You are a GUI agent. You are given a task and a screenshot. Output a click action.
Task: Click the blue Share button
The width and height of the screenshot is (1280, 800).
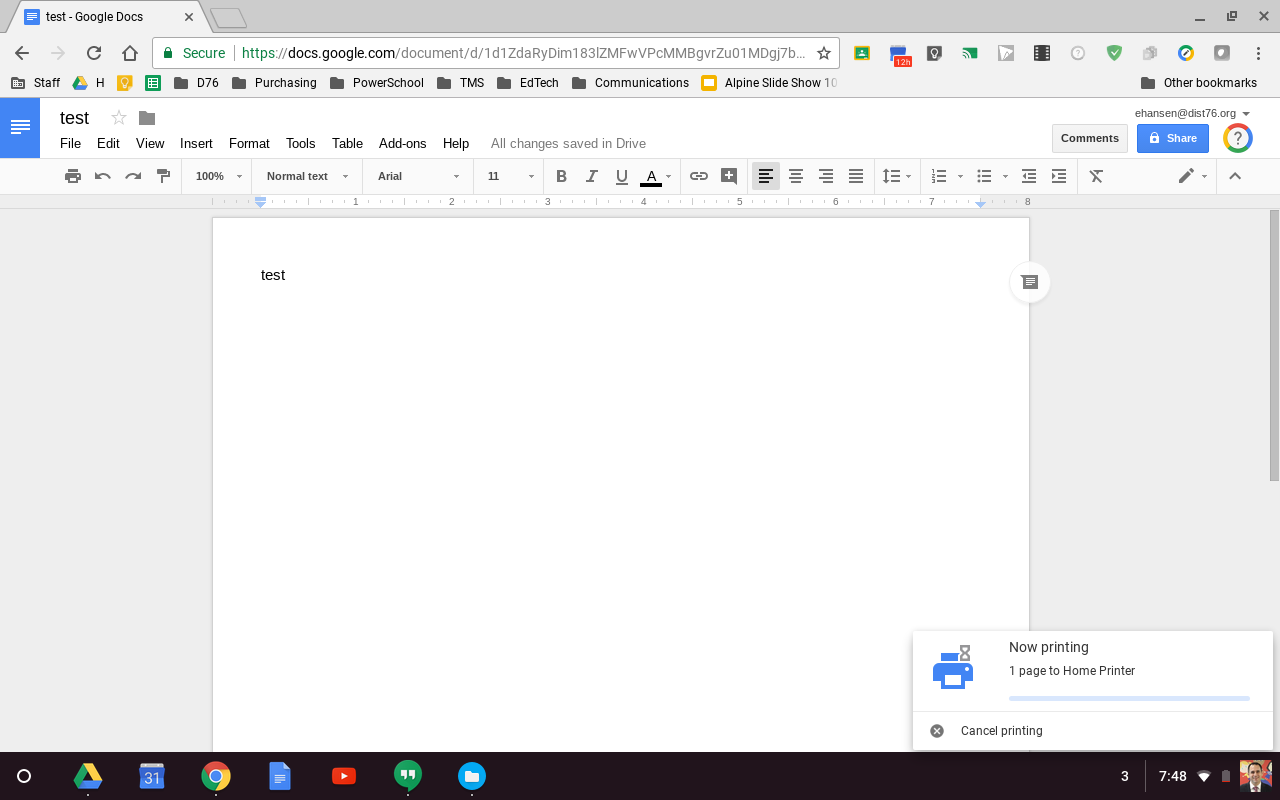point(1172,138)
